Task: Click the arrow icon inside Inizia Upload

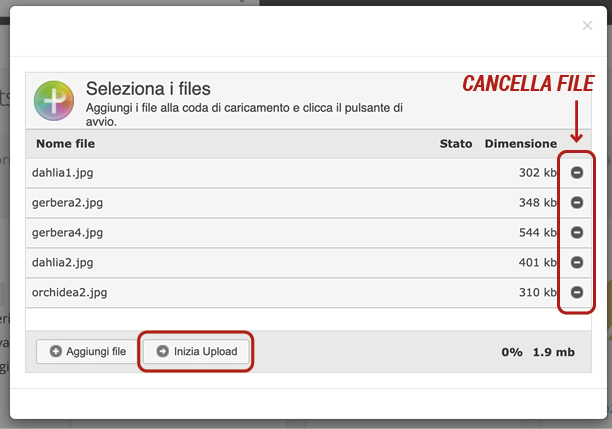Action: [x=162, y=351]
